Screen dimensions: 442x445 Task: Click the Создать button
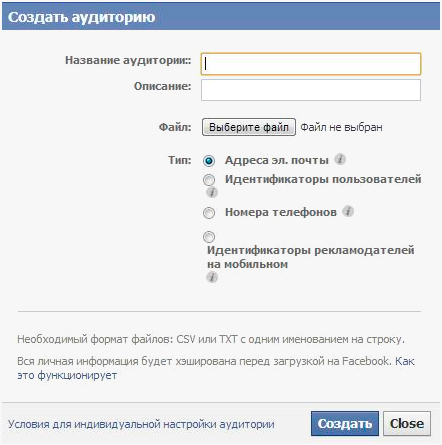[x=345, y=423]
